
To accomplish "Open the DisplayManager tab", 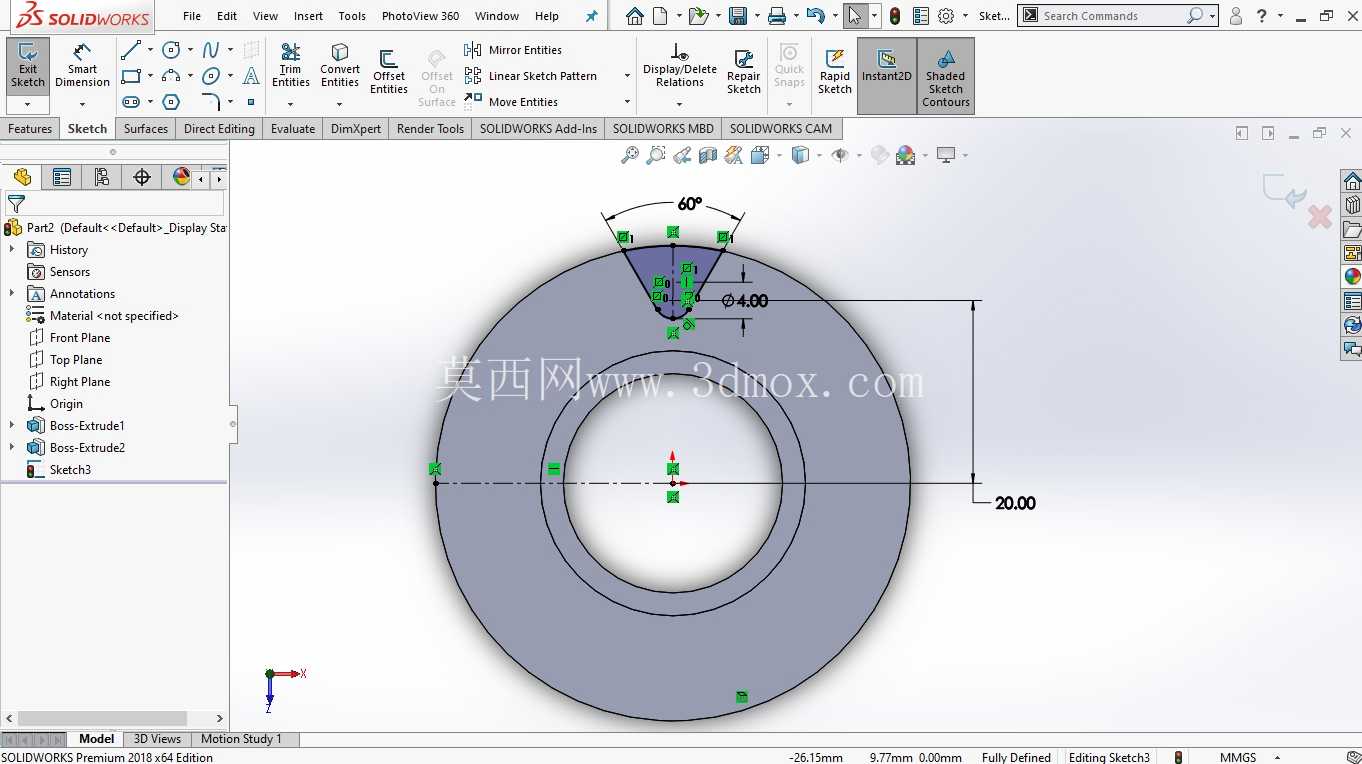I will (x=181, y=177).
